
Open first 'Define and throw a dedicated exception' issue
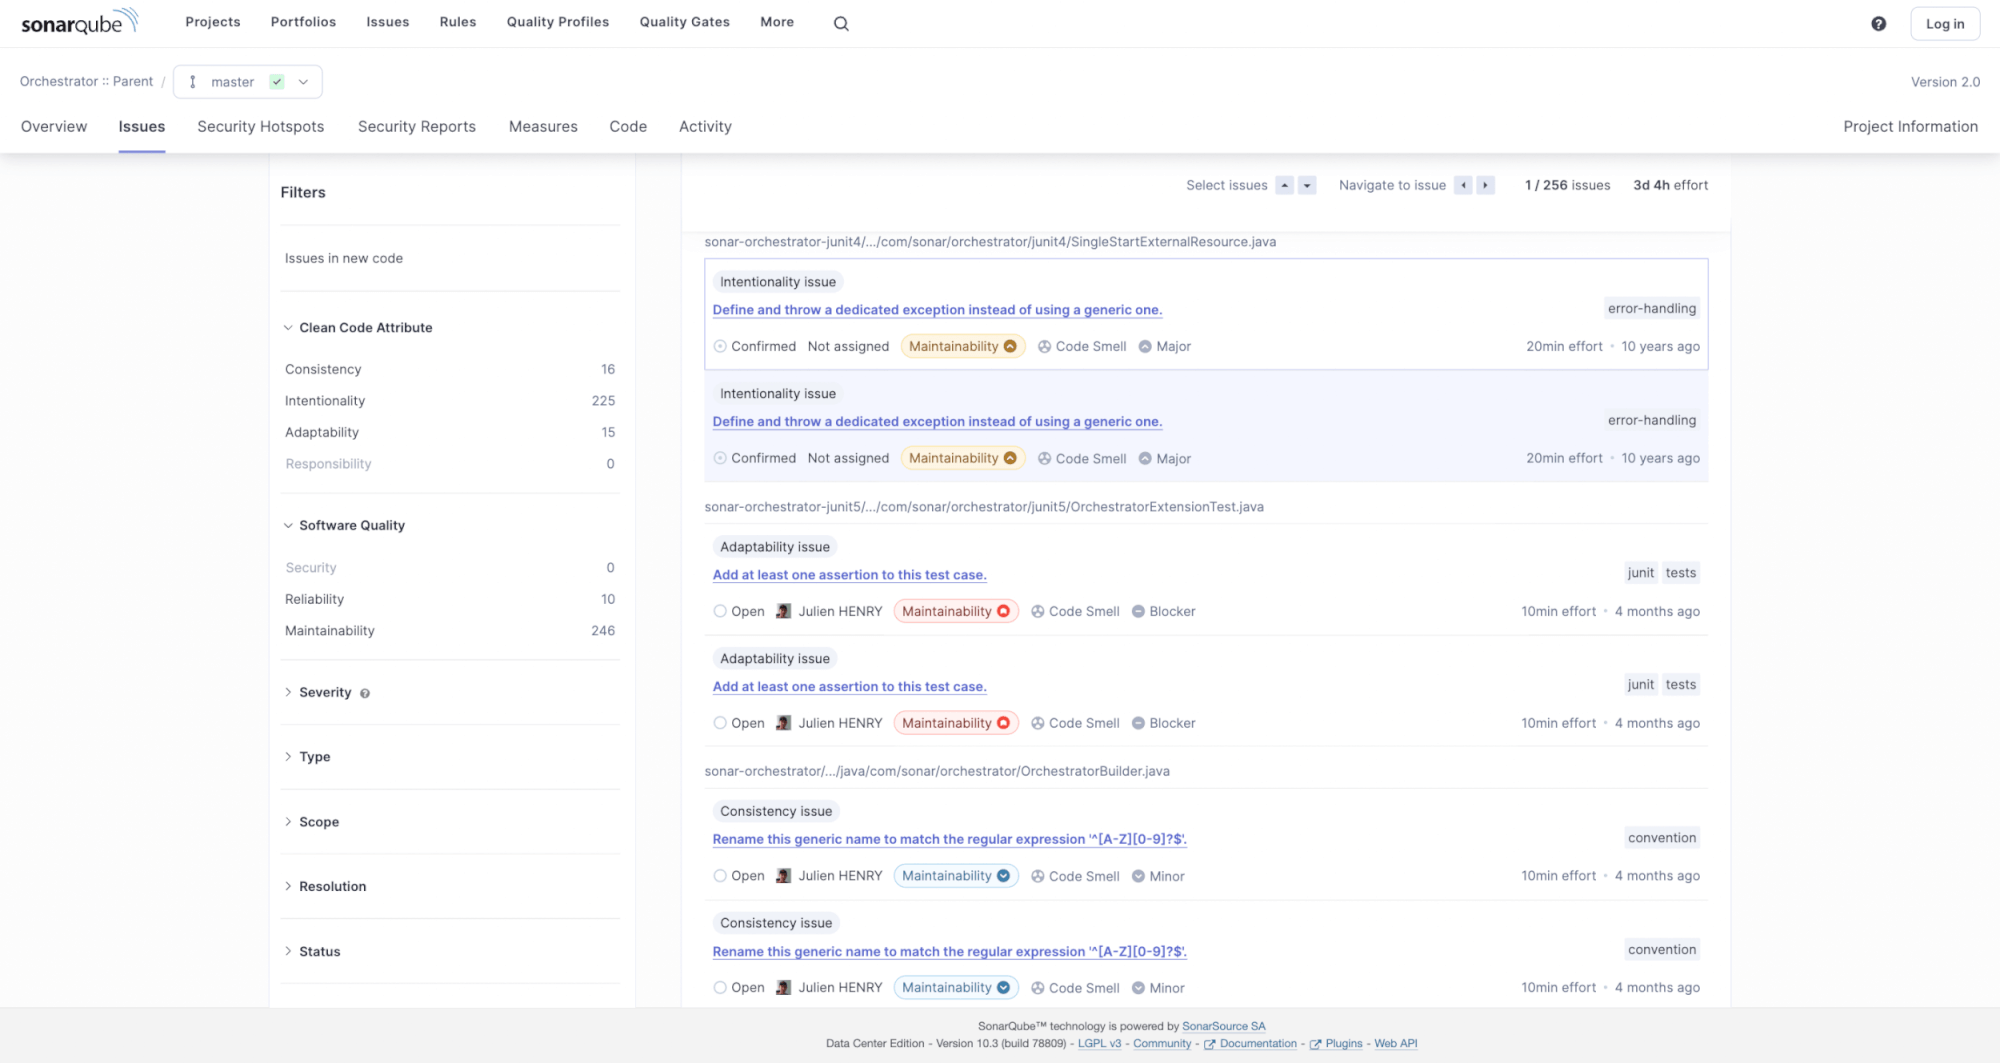point(937,310)
